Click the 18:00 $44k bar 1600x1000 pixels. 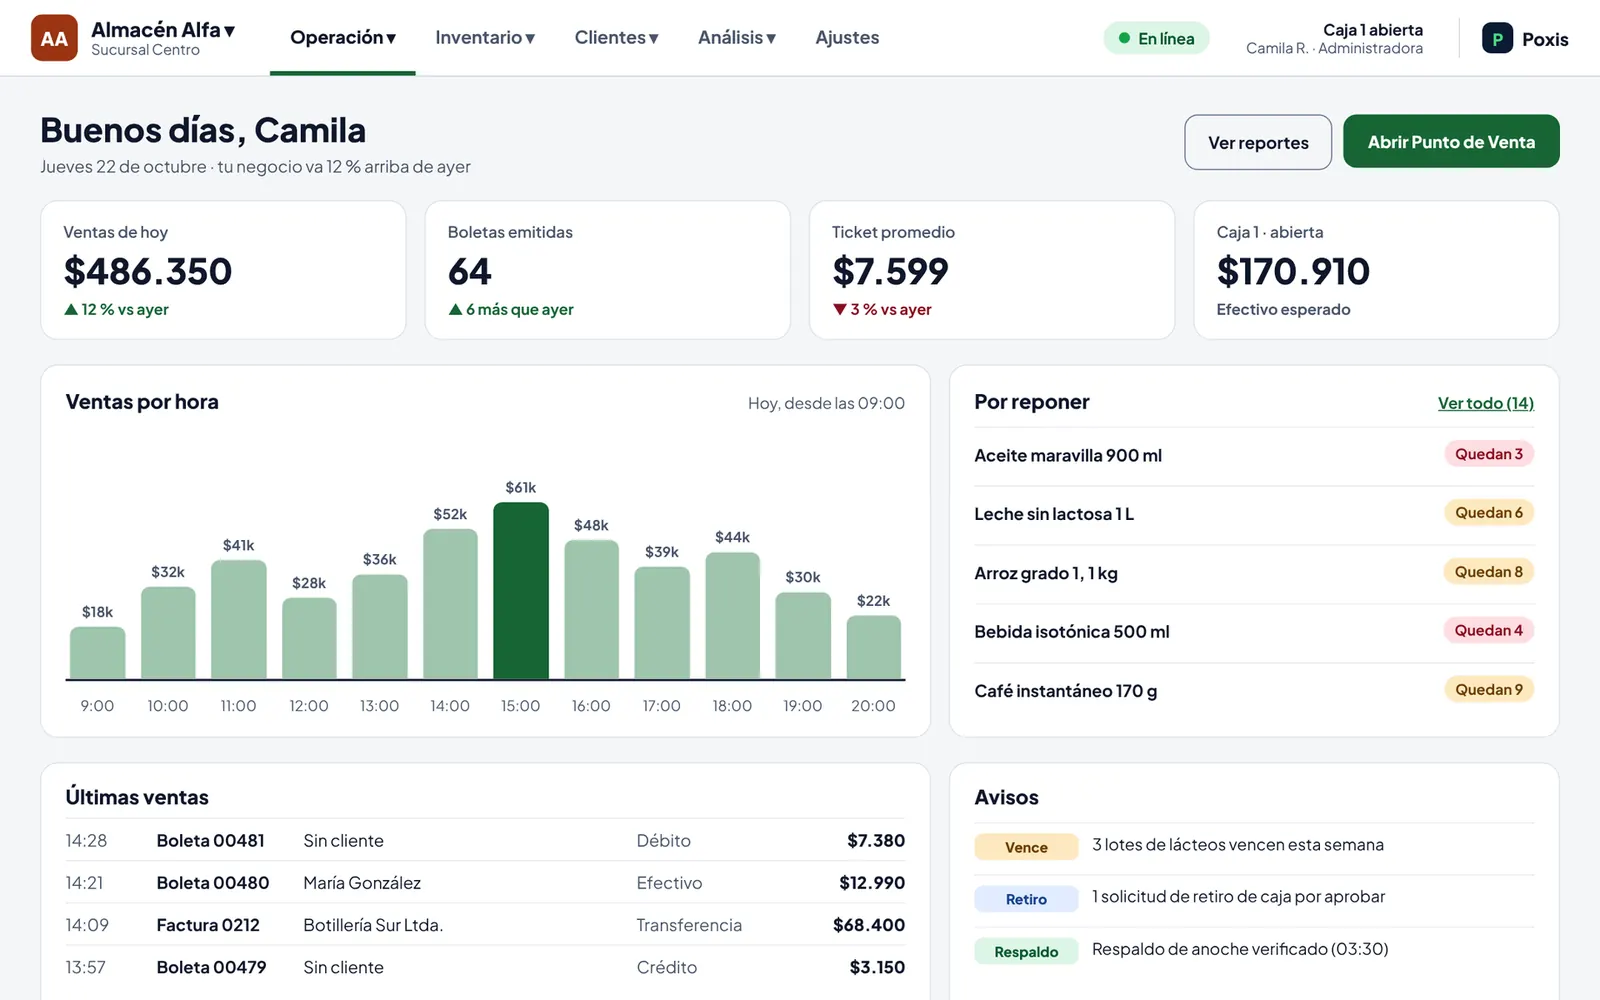click(732, 616)
